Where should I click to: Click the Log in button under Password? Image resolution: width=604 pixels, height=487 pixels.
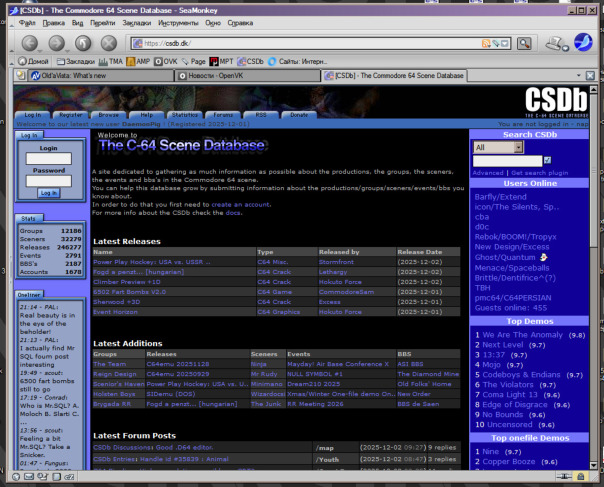click(x=49, y=193)
